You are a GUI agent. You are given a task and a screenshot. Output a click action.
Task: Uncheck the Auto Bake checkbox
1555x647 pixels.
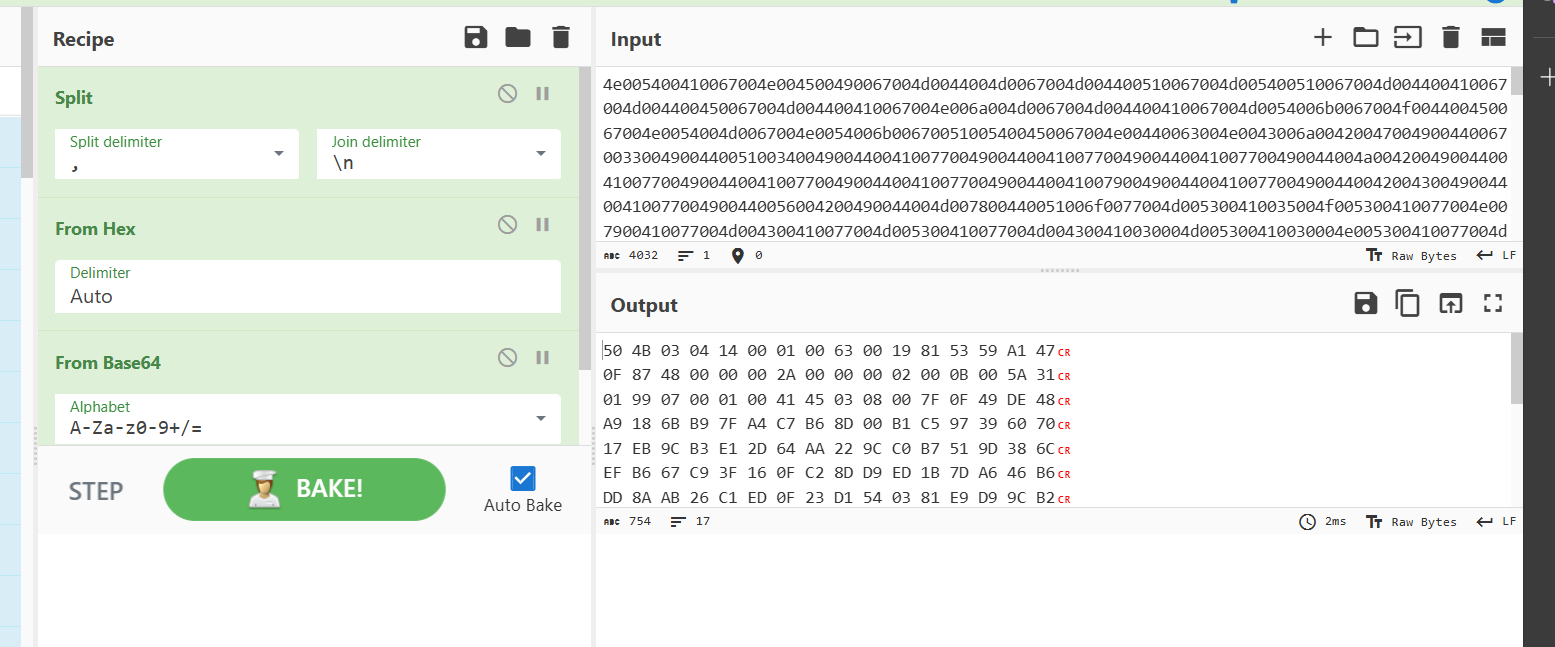pos(522,478)
